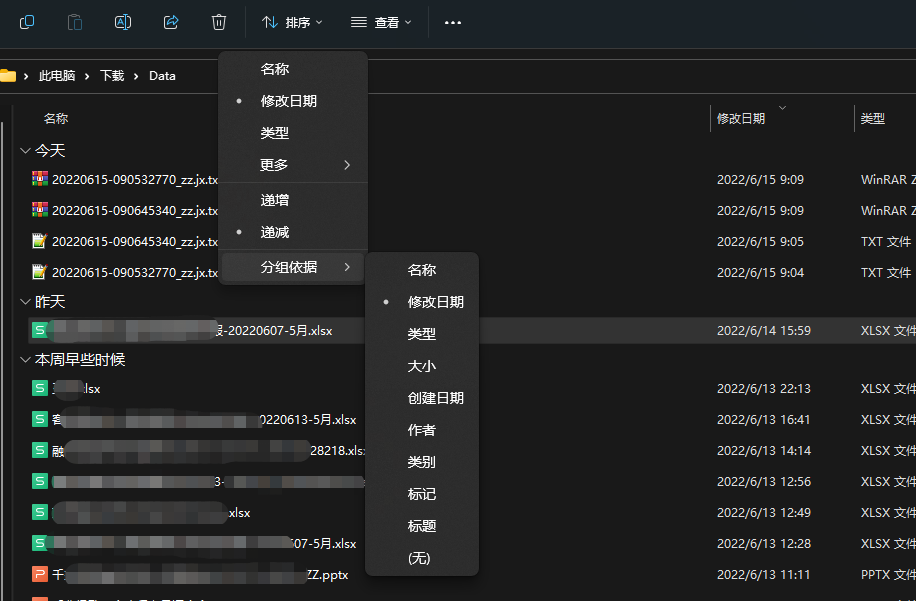916x601 pixels.
Task: Click the delete trash can icon
Action: [x=219, y=22]
